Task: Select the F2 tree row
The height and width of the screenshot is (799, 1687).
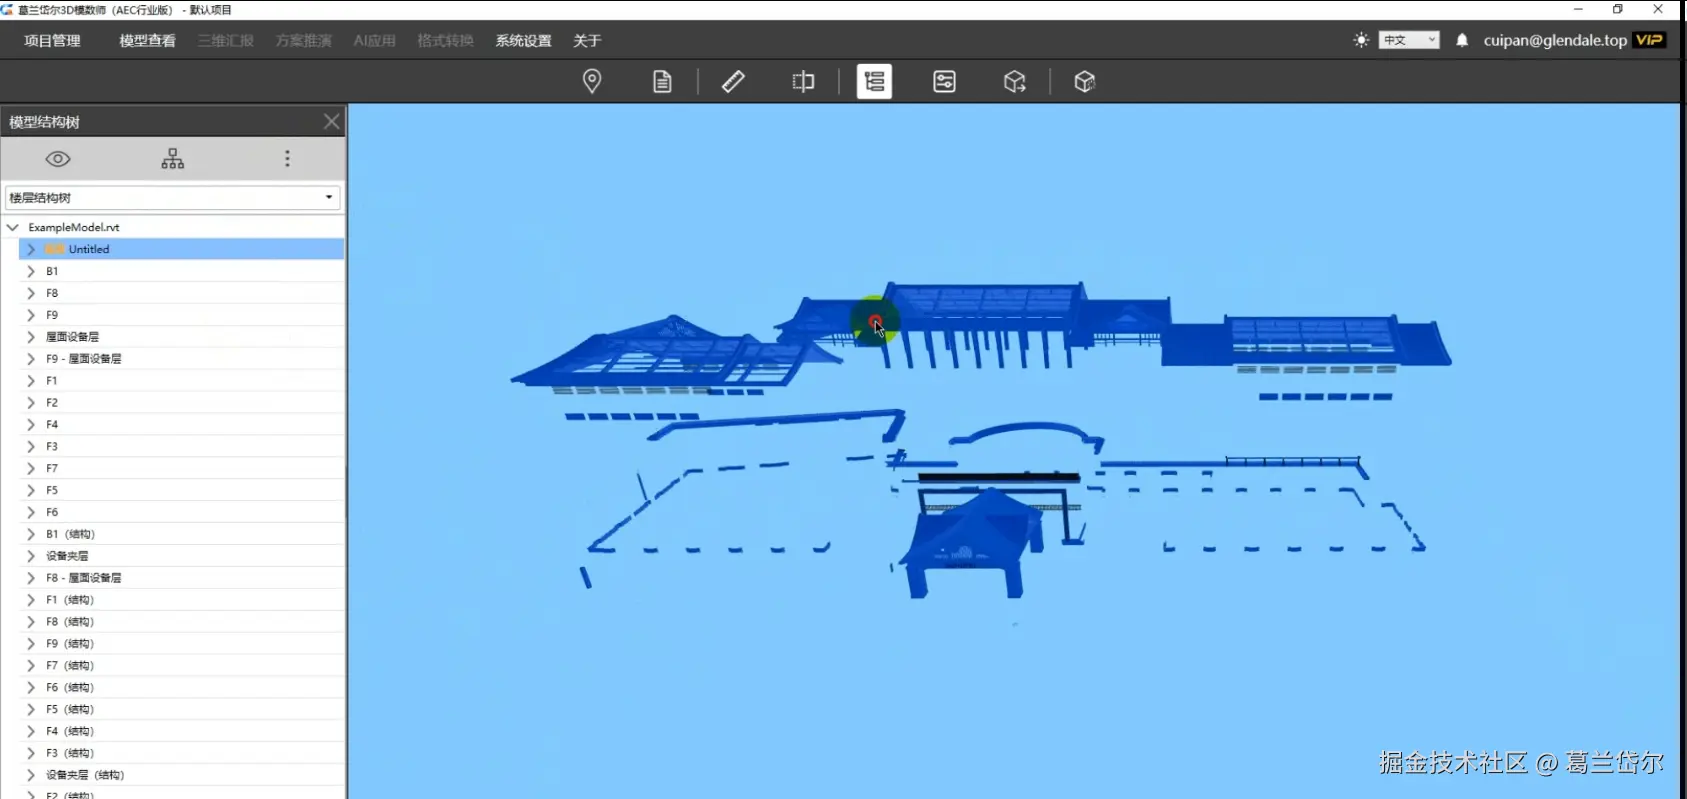Action: click(182, 403)
